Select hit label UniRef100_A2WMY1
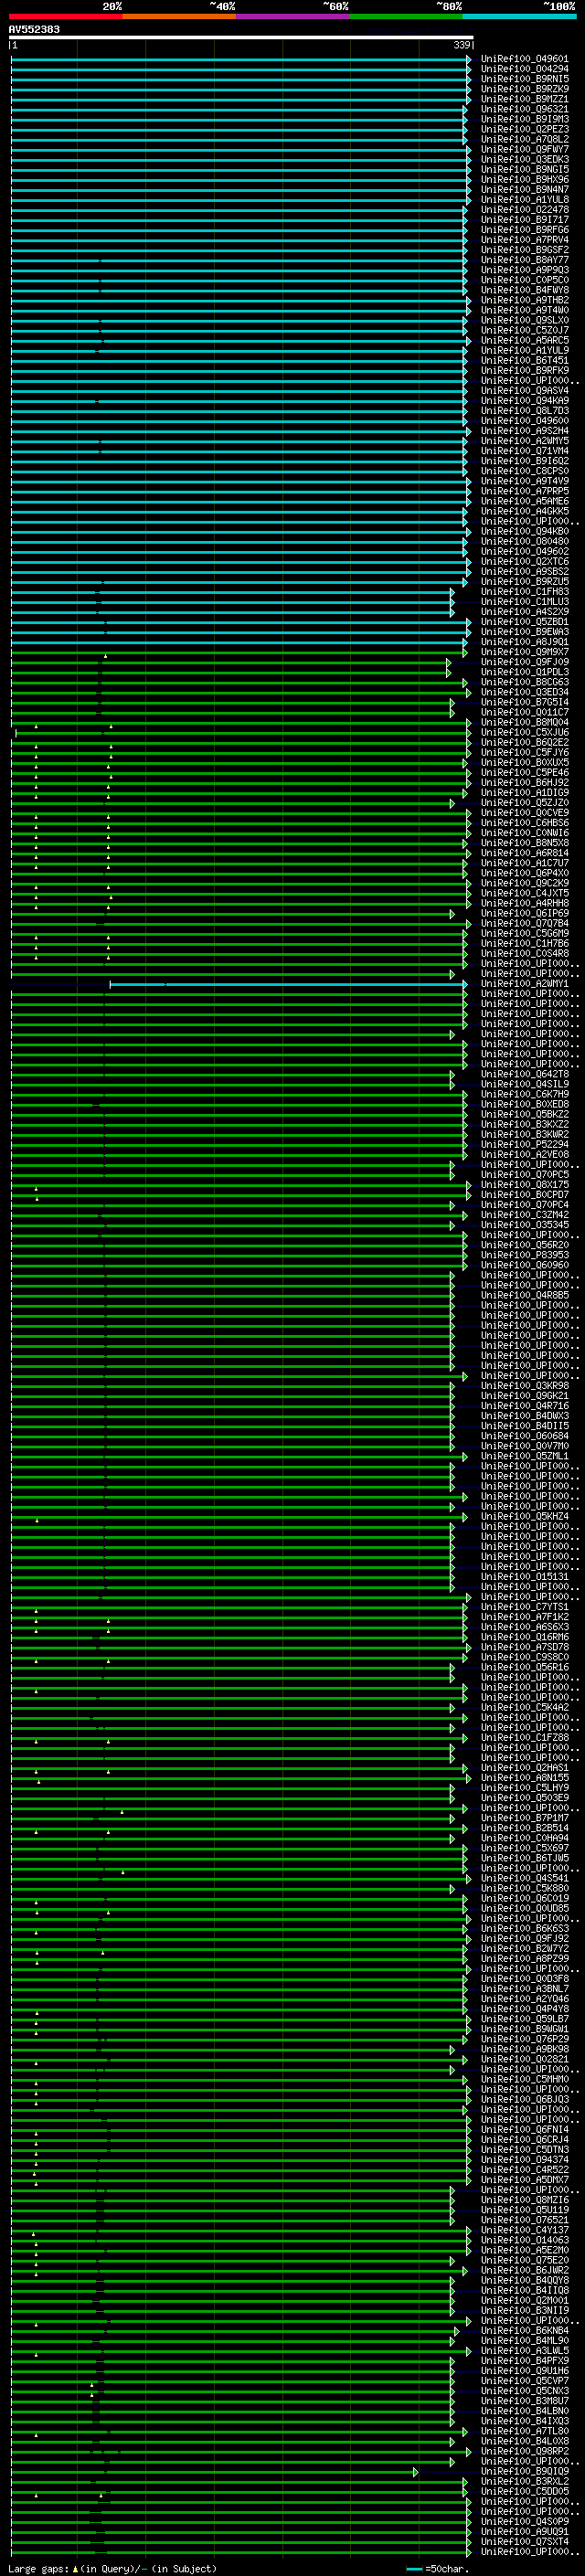This screenshot has width=585, height=2576. click(524, 984)
